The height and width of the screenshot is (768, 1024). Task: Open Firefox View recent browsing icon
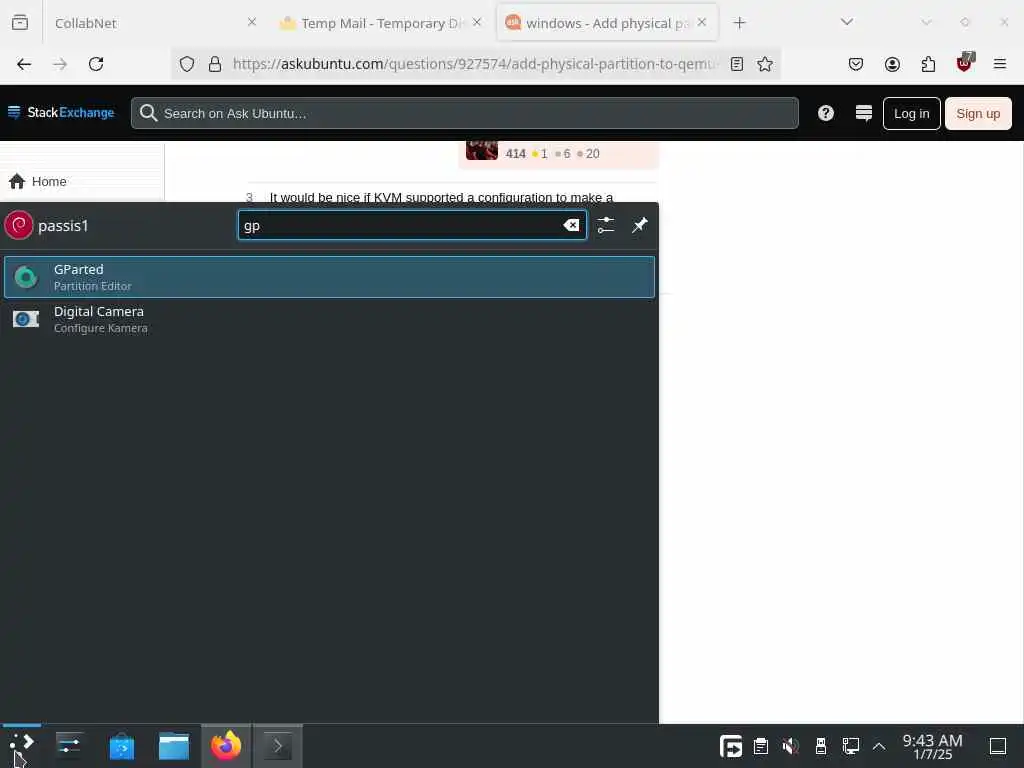20,23
